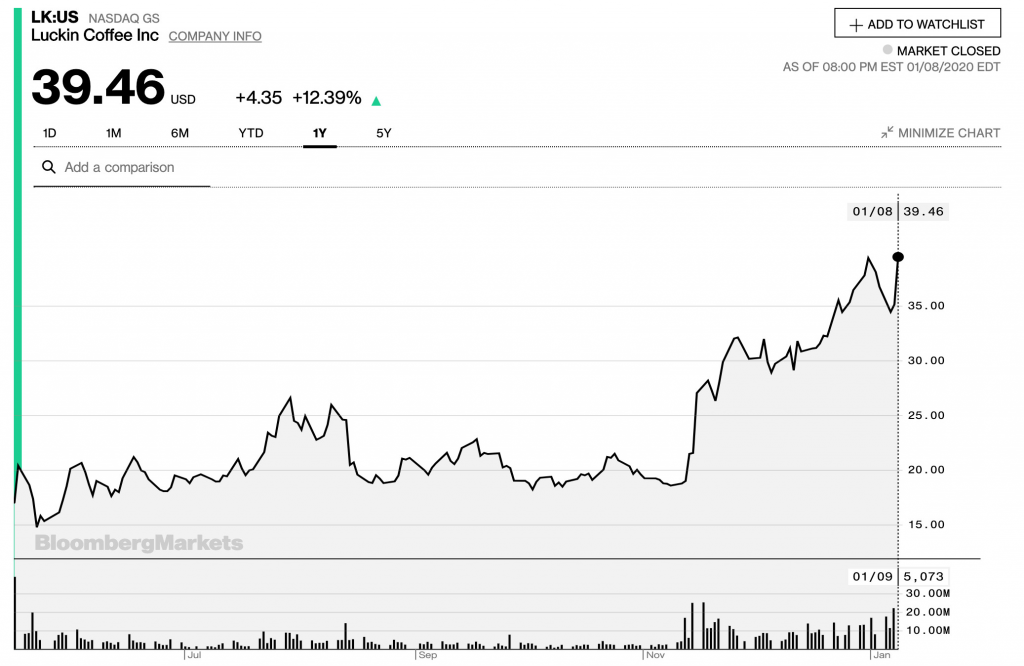Click the gray market closed status dot
Screen dimensions: 1024x666
(x=888, y=50)
